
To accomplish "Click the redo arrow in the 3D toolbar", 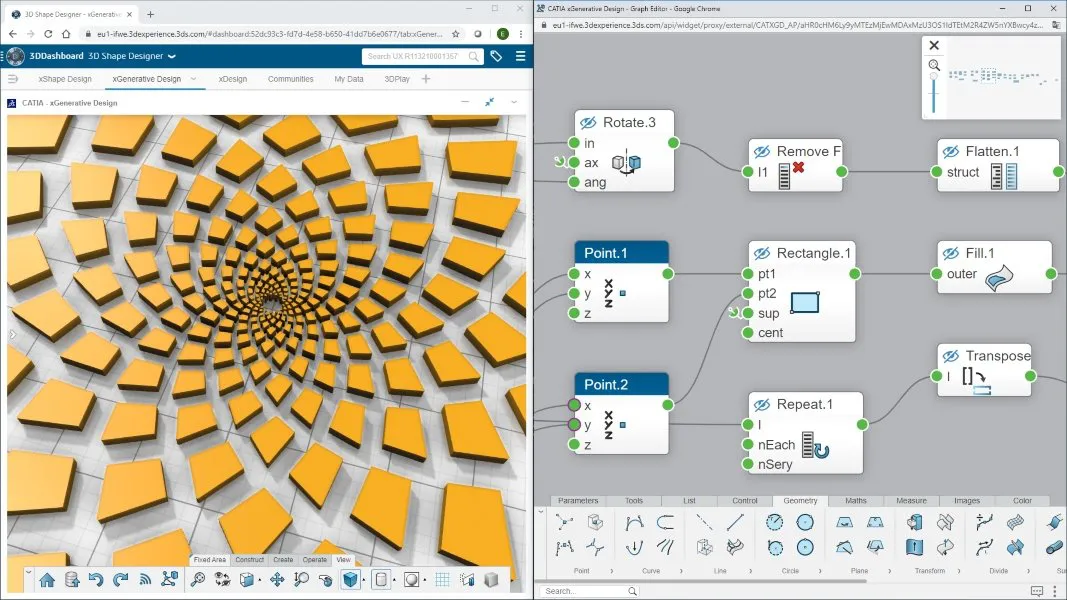I will tap(120, 580).
